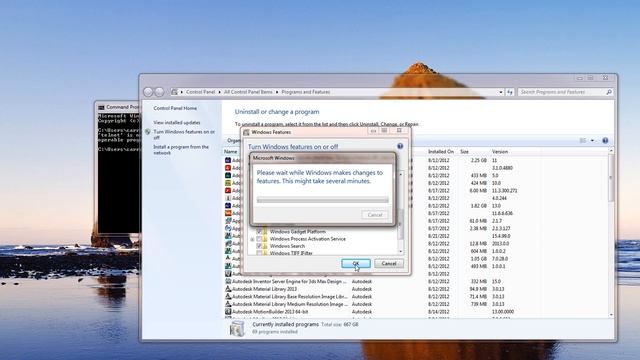The height and width of the screenshot is (360, 640).
Task: Click the Windows Features title bar icon
Action: point(246,132)
